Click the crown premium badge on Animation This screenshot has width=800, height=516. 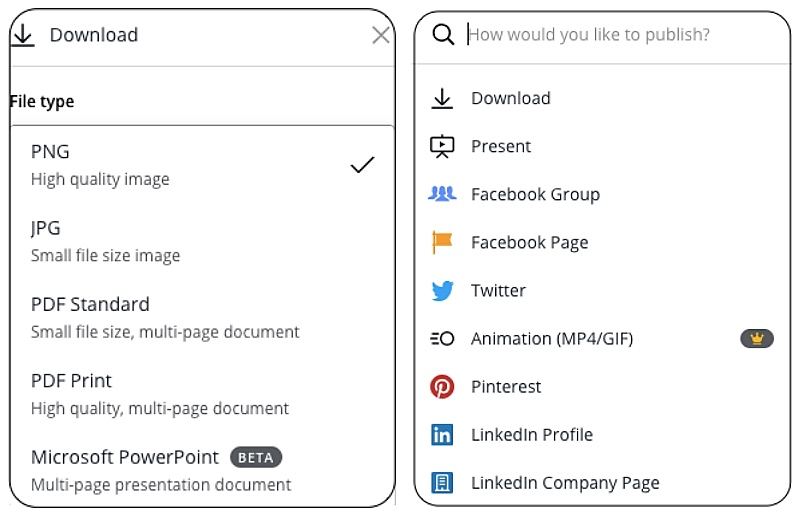click(x=757, y=338)
